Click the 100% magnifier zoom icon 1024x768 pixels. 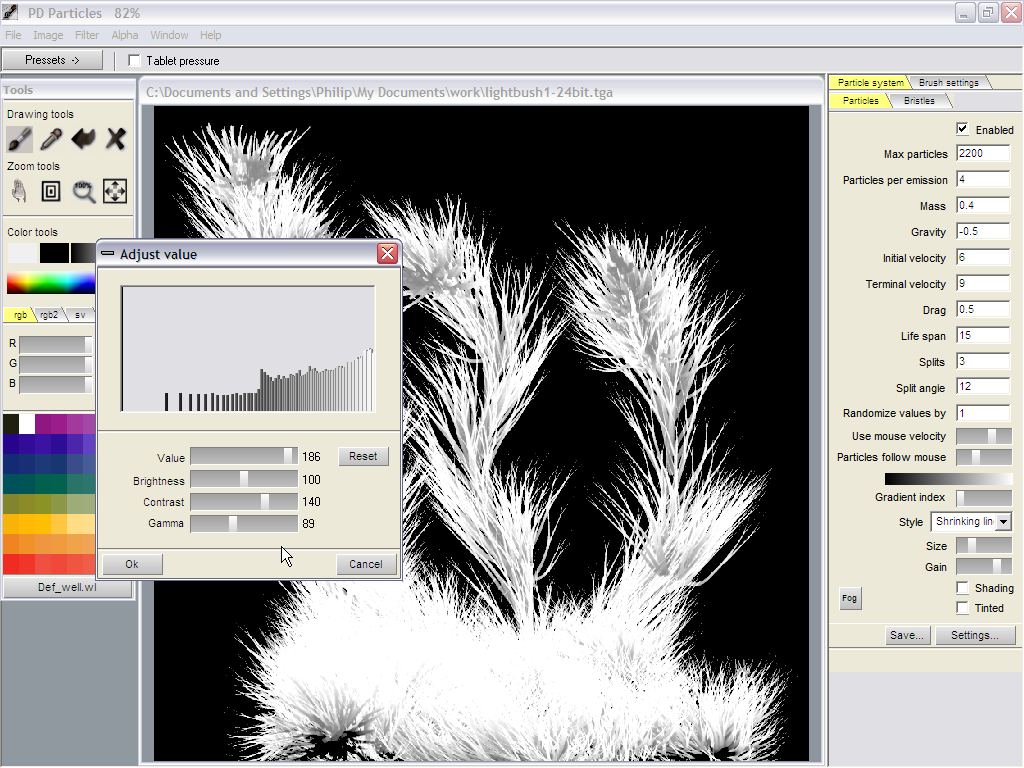[83, 191]
